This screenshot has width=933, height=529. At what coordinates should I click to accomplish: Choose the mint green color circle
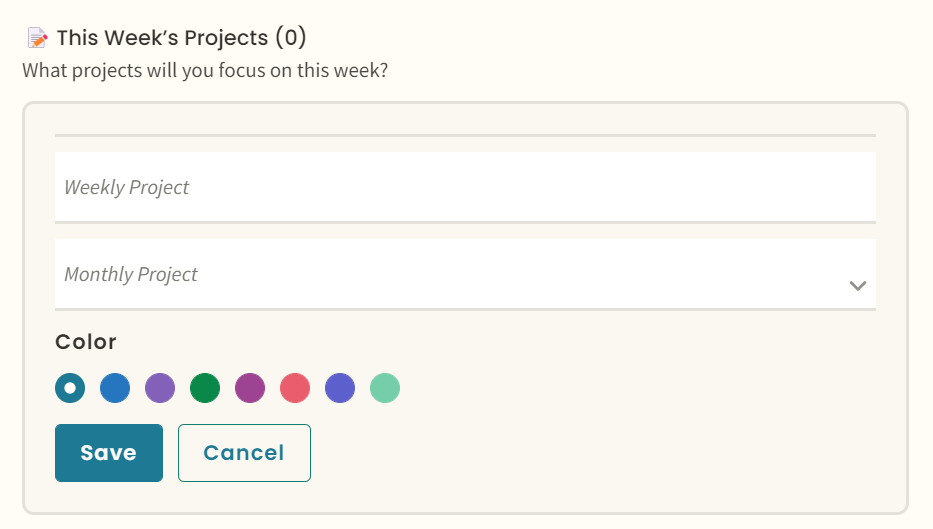click(385, 388)
